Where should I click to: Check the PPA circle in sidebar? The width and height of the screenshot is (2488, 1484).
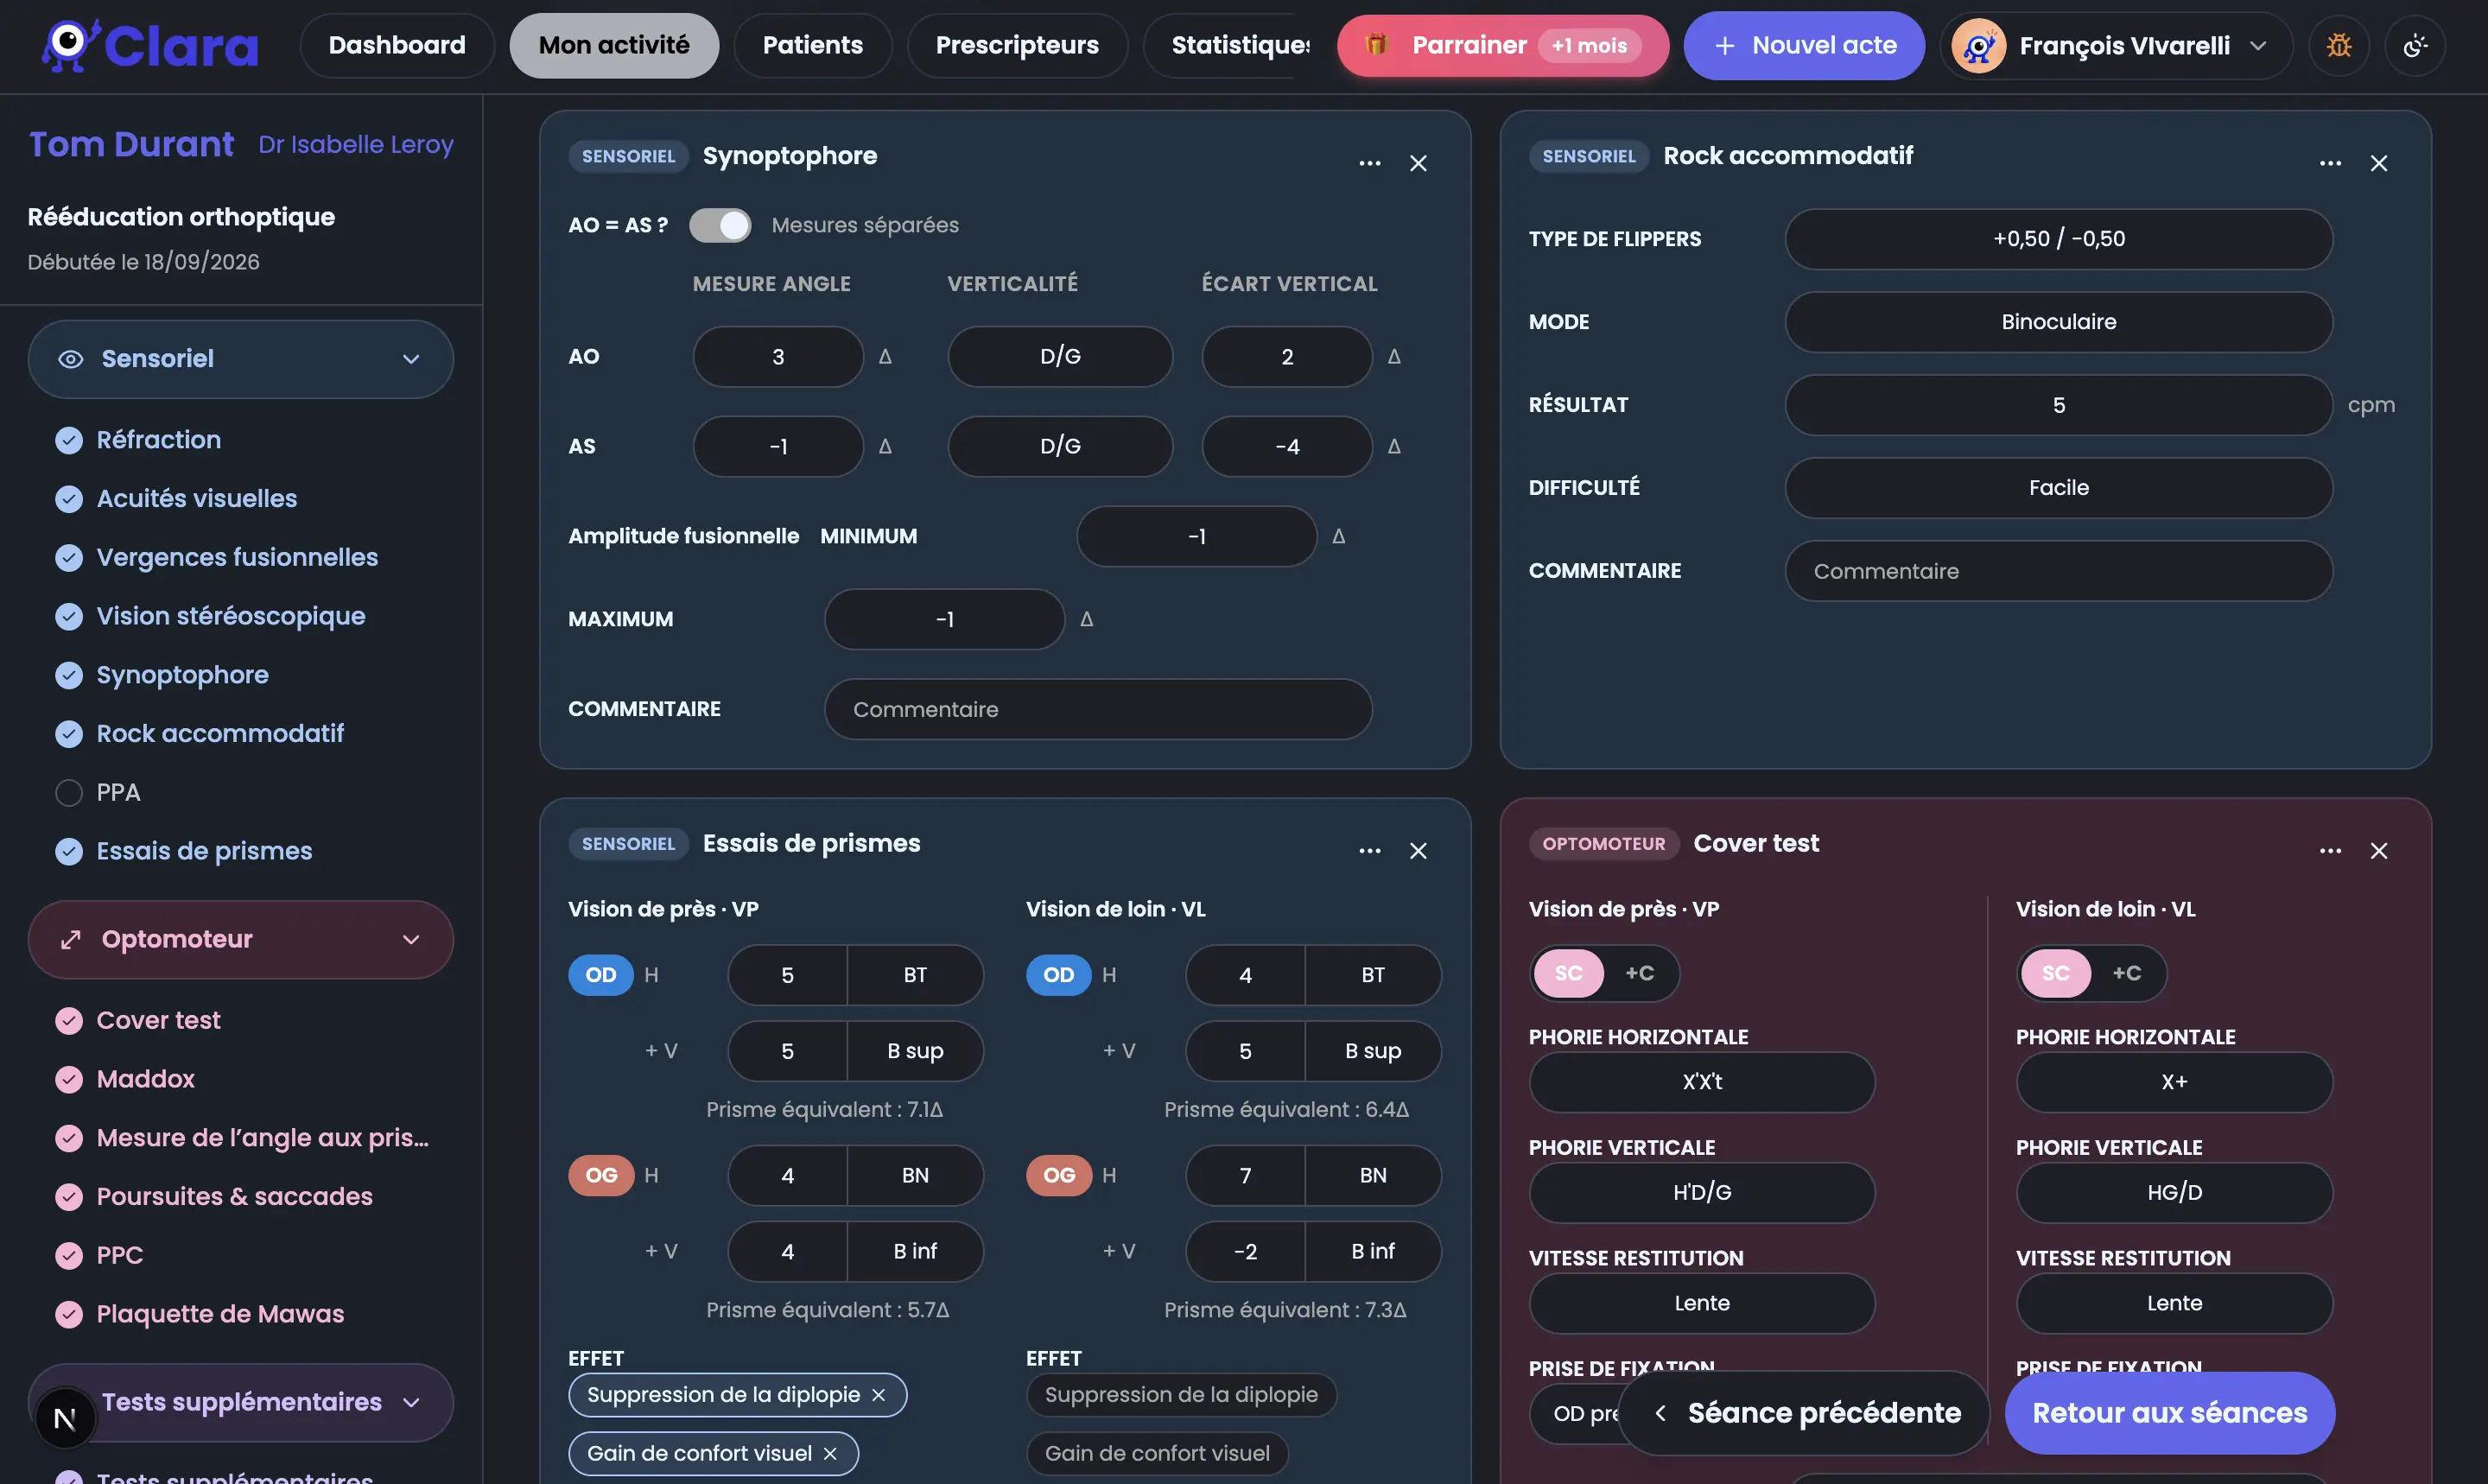click(69, 793)
